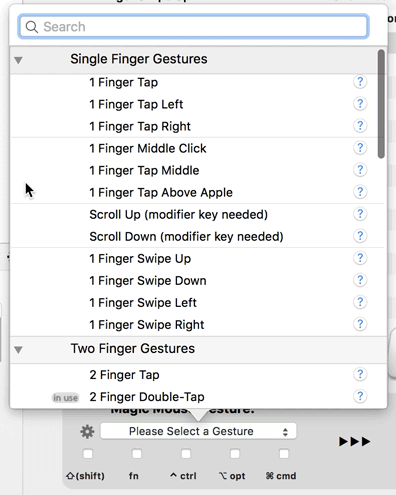Screen dimensions: 396x495
Task: Enable the shift modifier checkbox
Action: pos(88,454)
